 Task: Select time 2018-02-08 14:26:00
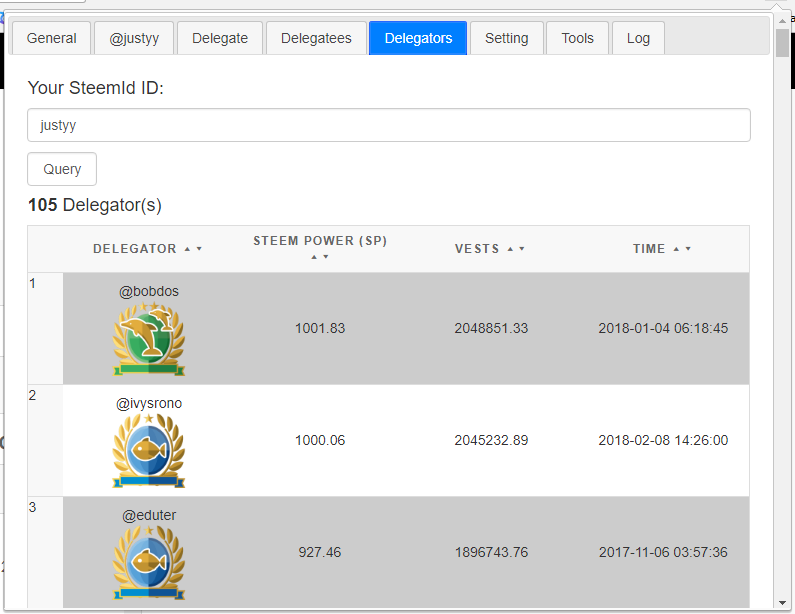click(x=663, y=441)
